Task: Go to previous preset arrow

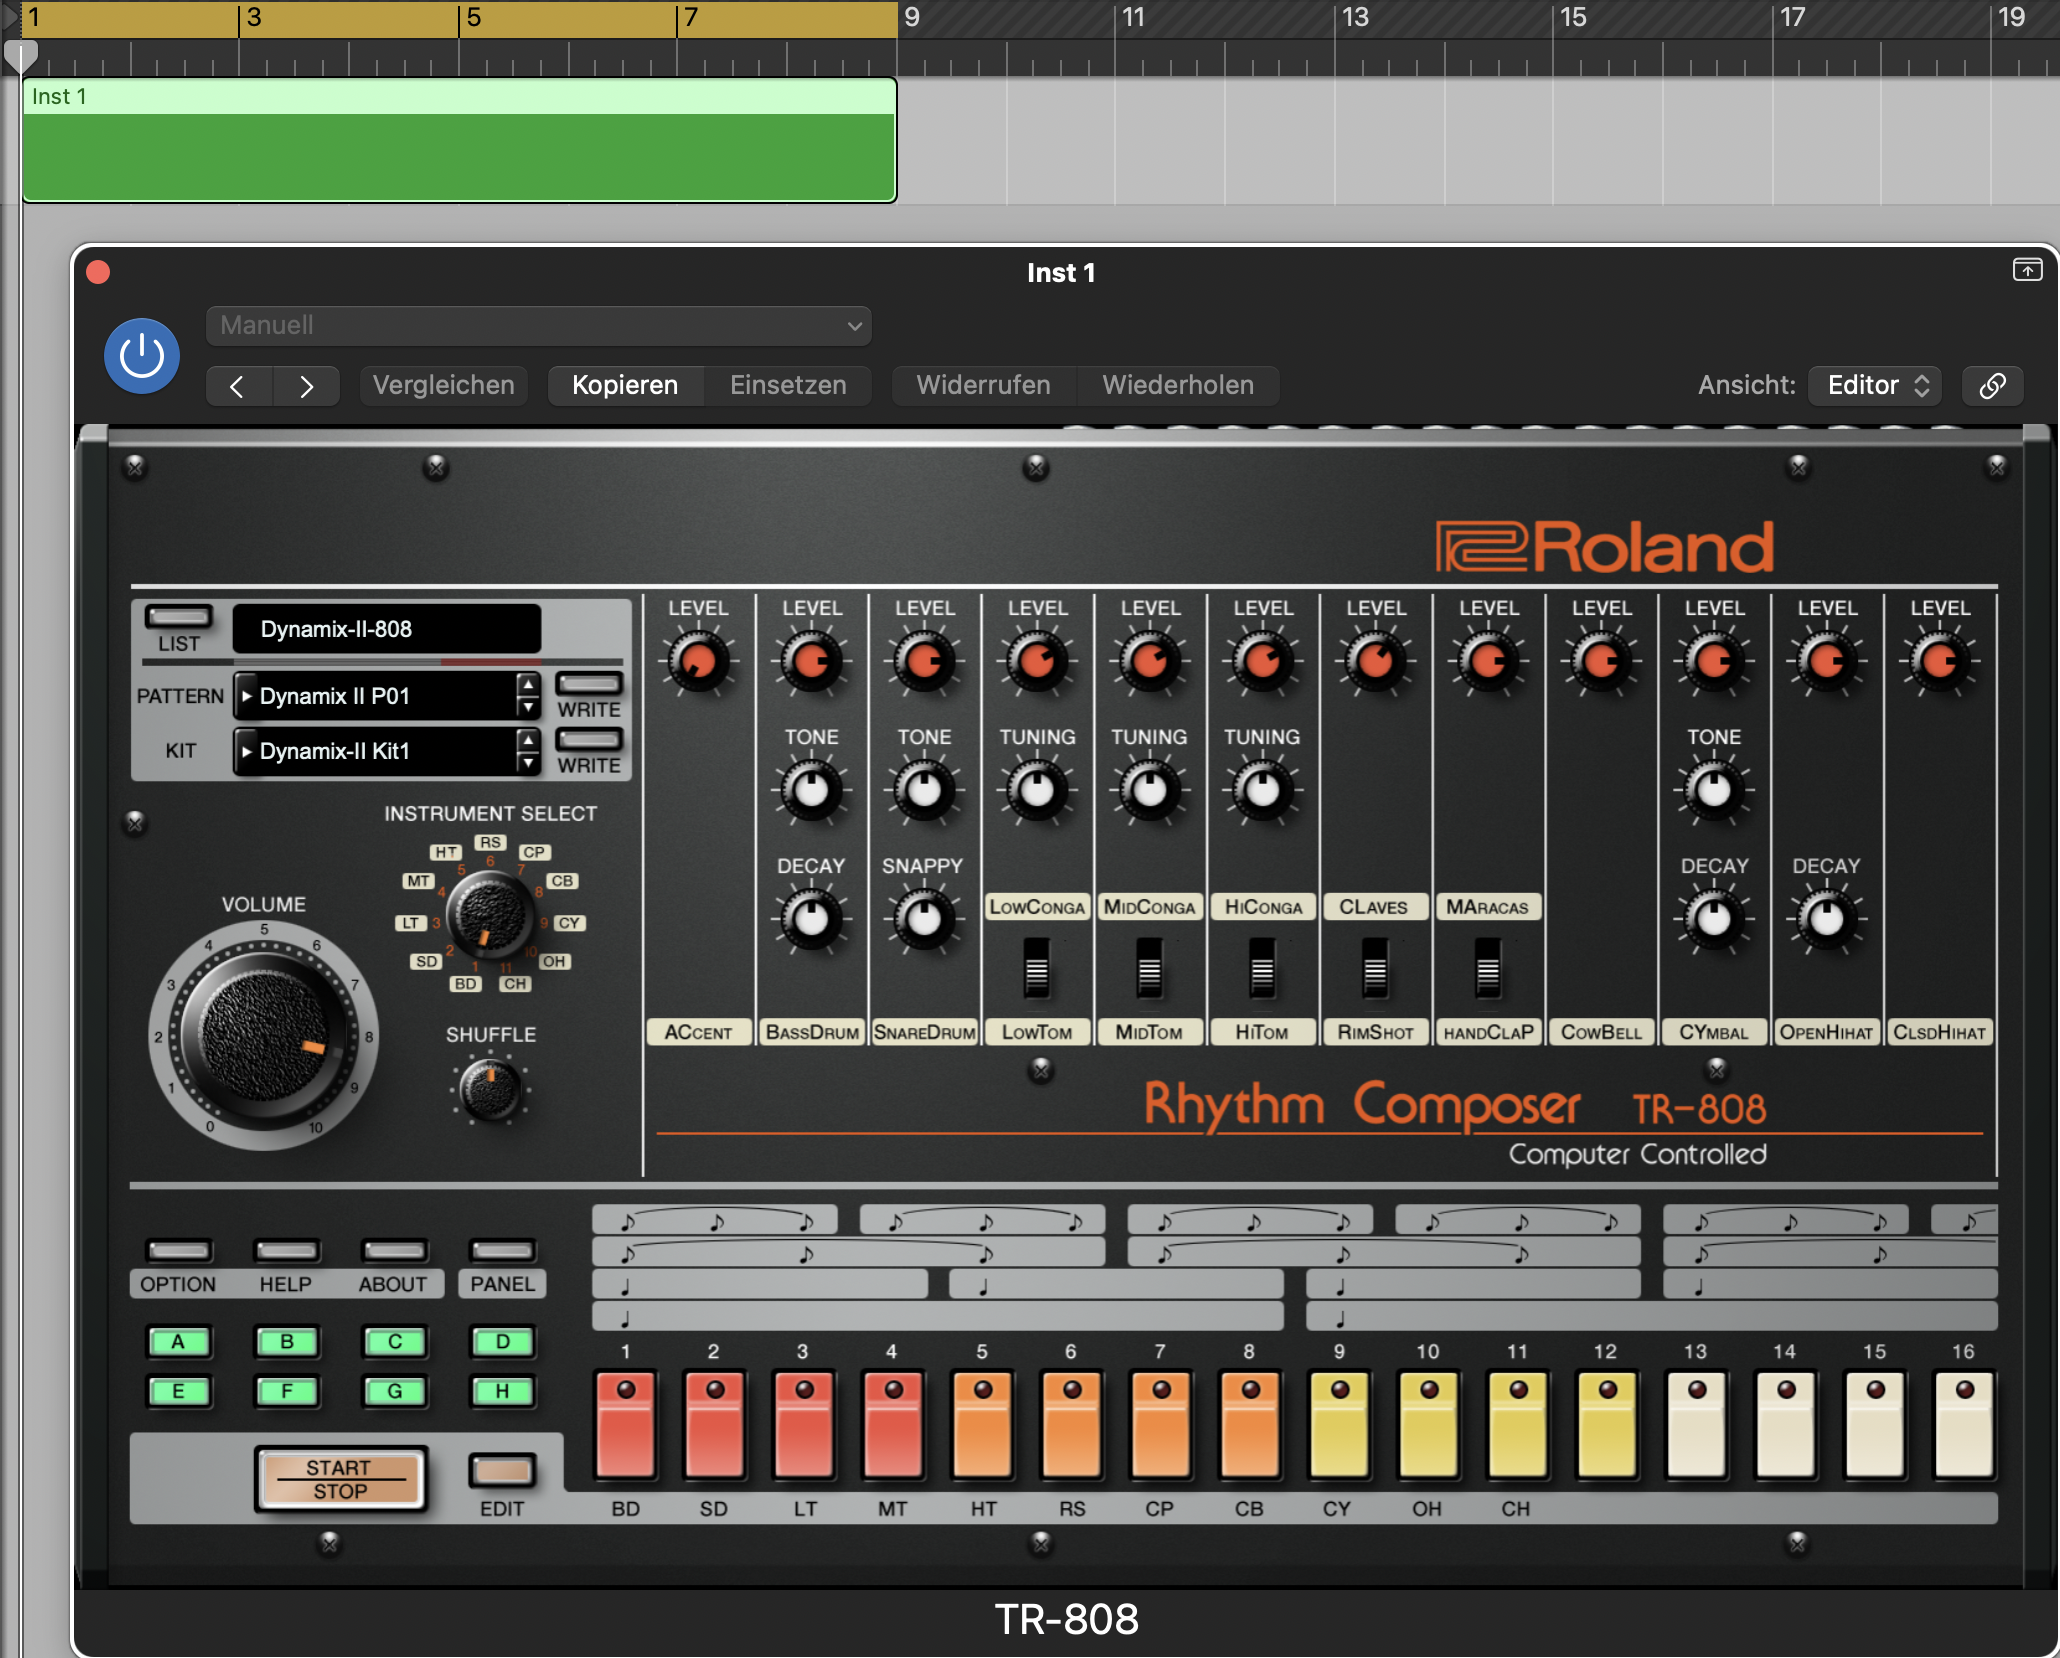Action: pyautogui.click(x=238, y=386)
